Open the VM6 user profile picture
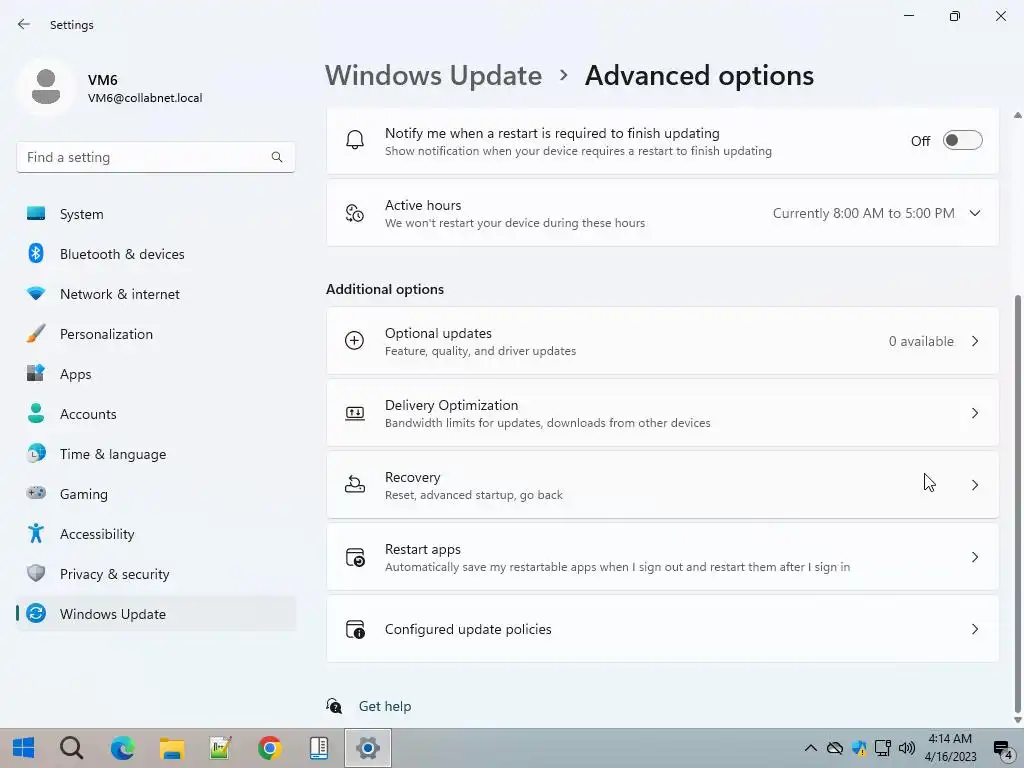The width and height of the screenshot is (1024, 768). coord(46,87)
